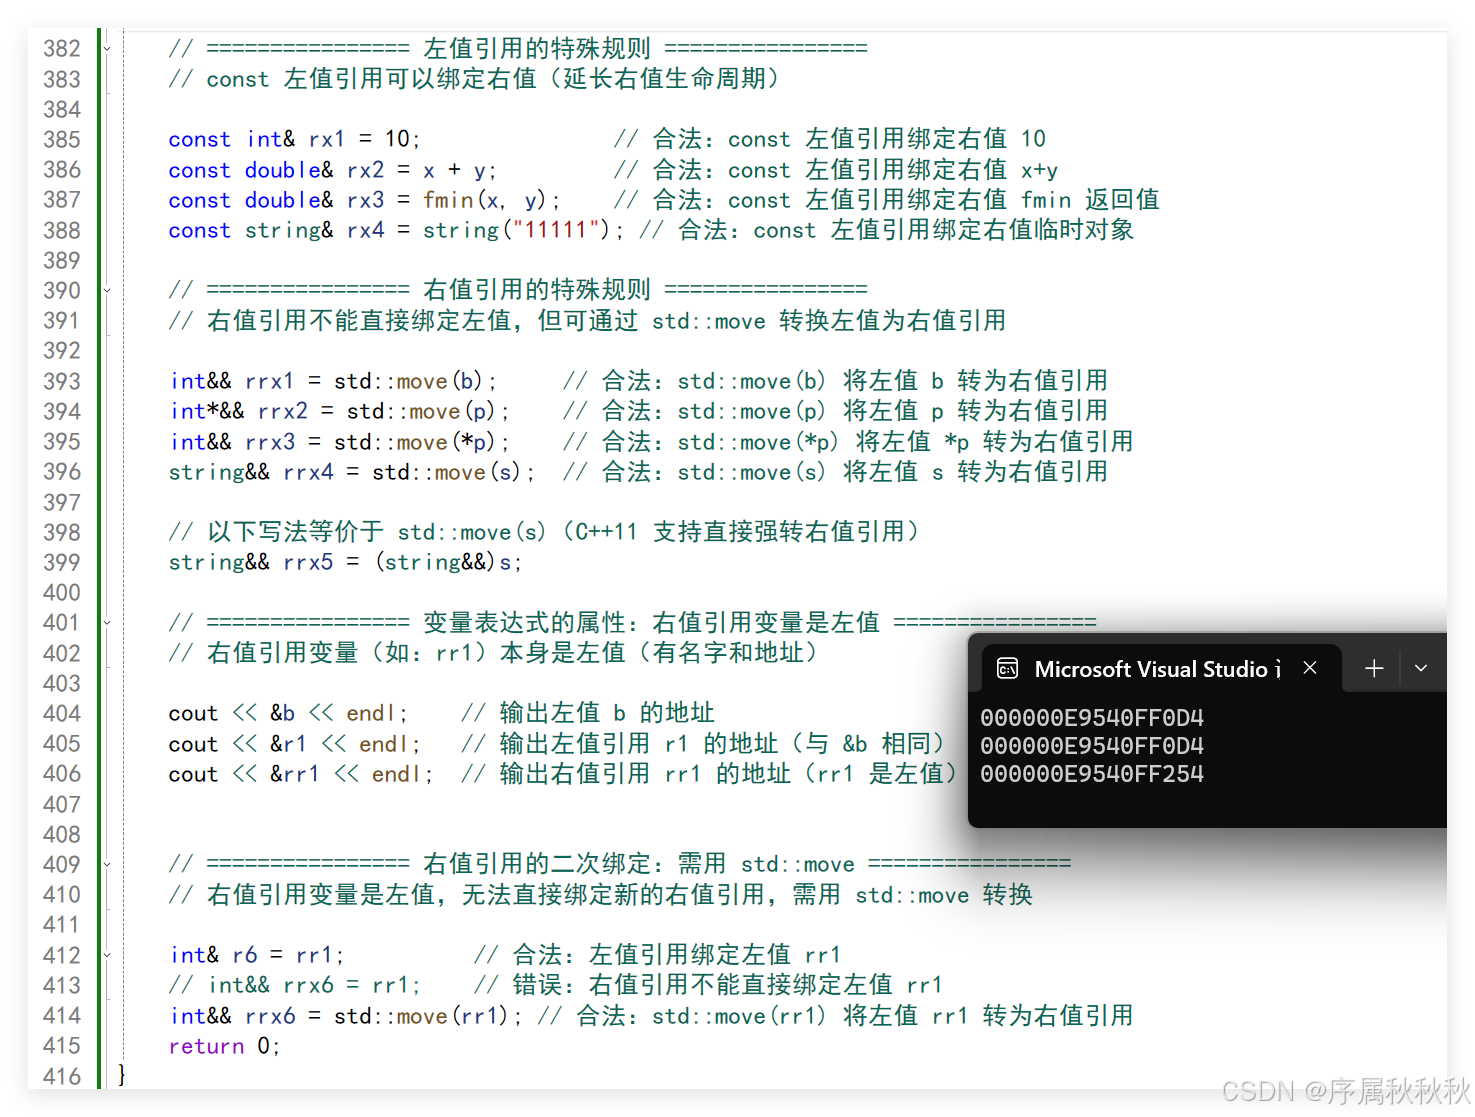
Task: Click the console terminal icon in Microsoft Visual Studio tab
Action: pos(1007,669)
